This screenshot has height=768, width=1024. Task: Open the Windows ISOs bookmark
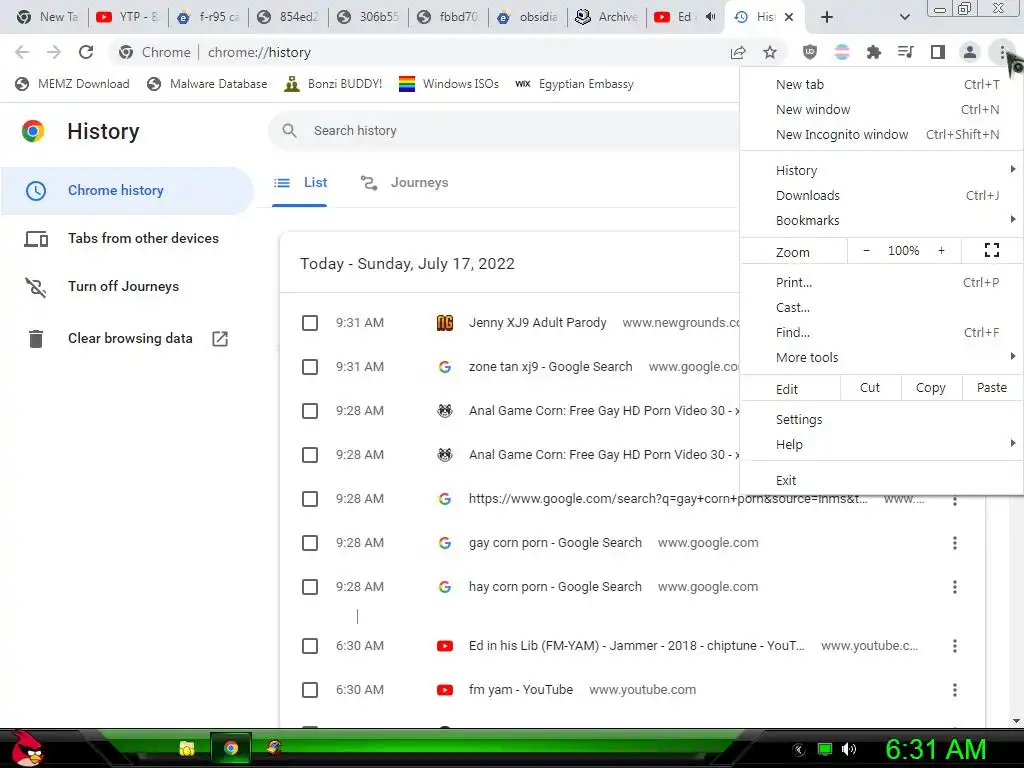click(449, 84)
